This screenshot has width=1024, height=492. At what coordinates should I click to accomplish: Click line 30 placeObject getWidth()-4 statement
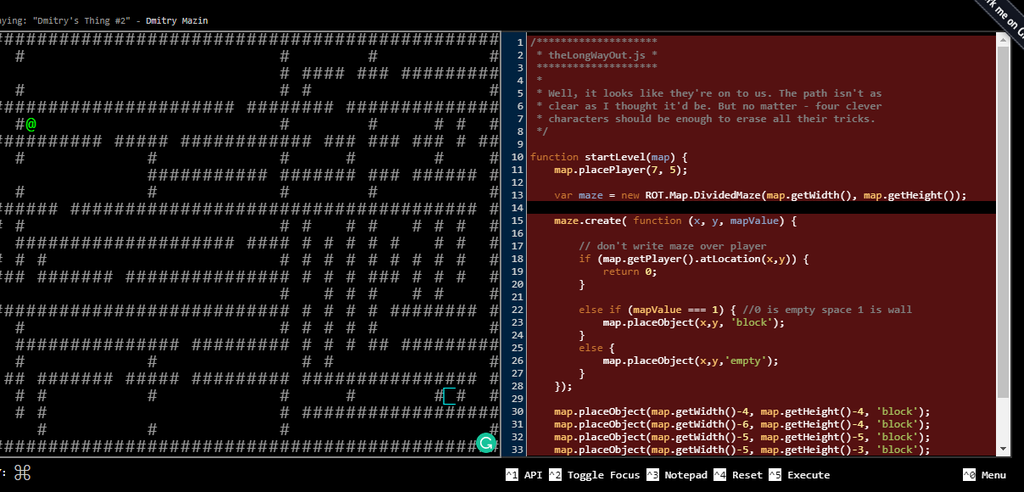[742, 412]
